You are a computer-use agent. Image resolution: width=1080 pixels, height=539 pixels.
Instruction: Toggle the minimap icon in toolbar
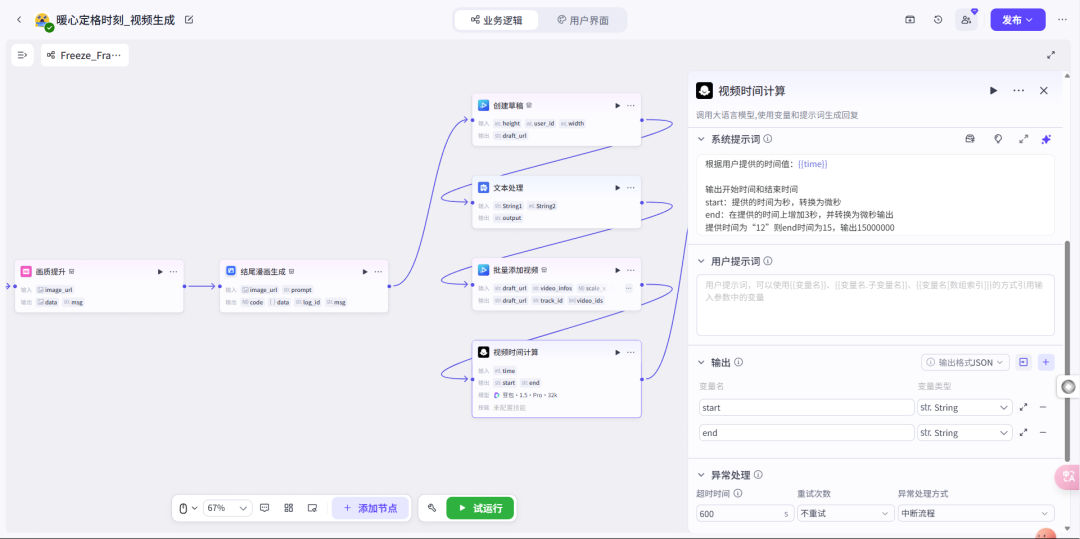pyautogui.click(x=312, y=508)
